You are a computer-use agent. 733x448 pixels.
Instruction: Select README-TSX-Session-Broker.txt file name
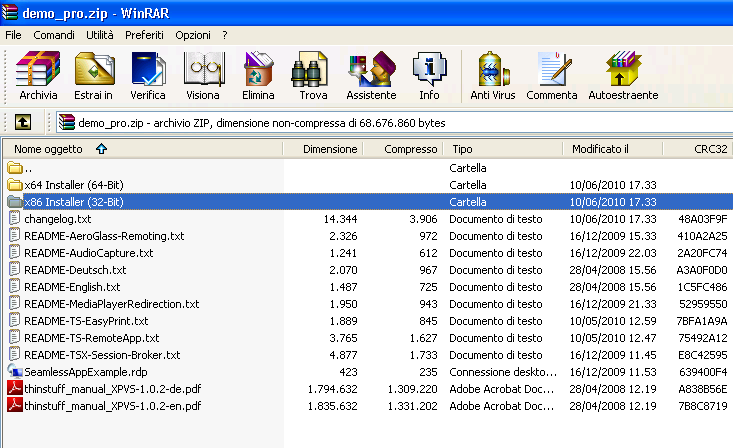pyautogui.click(x=102, y=355)
